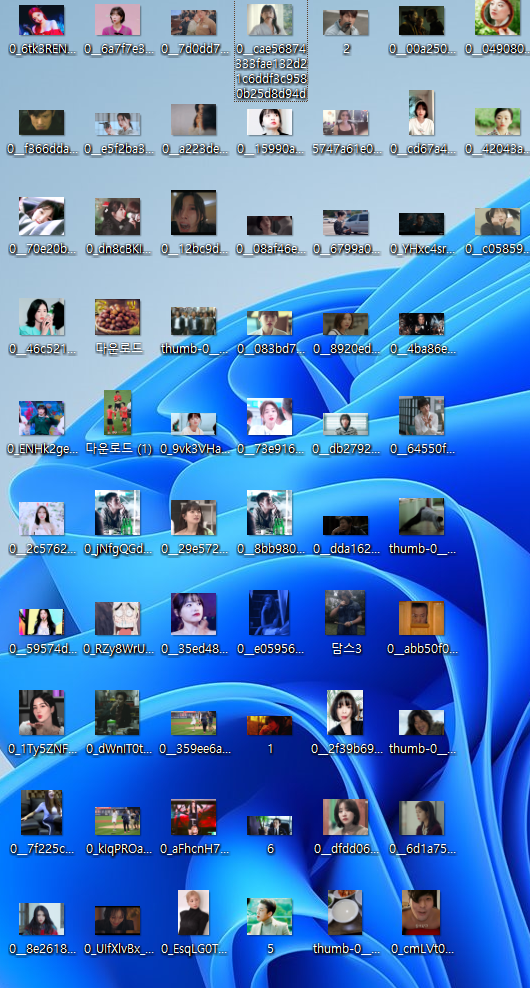
Task: Click the file icon 0__7d0dd7
Action: click(x=193, y=23)
